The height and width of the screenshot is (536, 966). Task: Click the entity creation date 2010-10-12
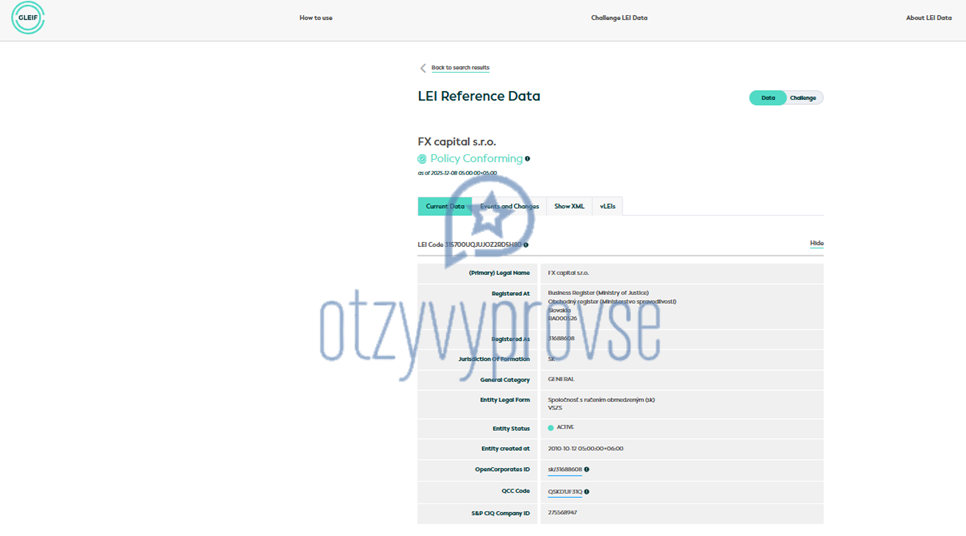coord(585,449)
